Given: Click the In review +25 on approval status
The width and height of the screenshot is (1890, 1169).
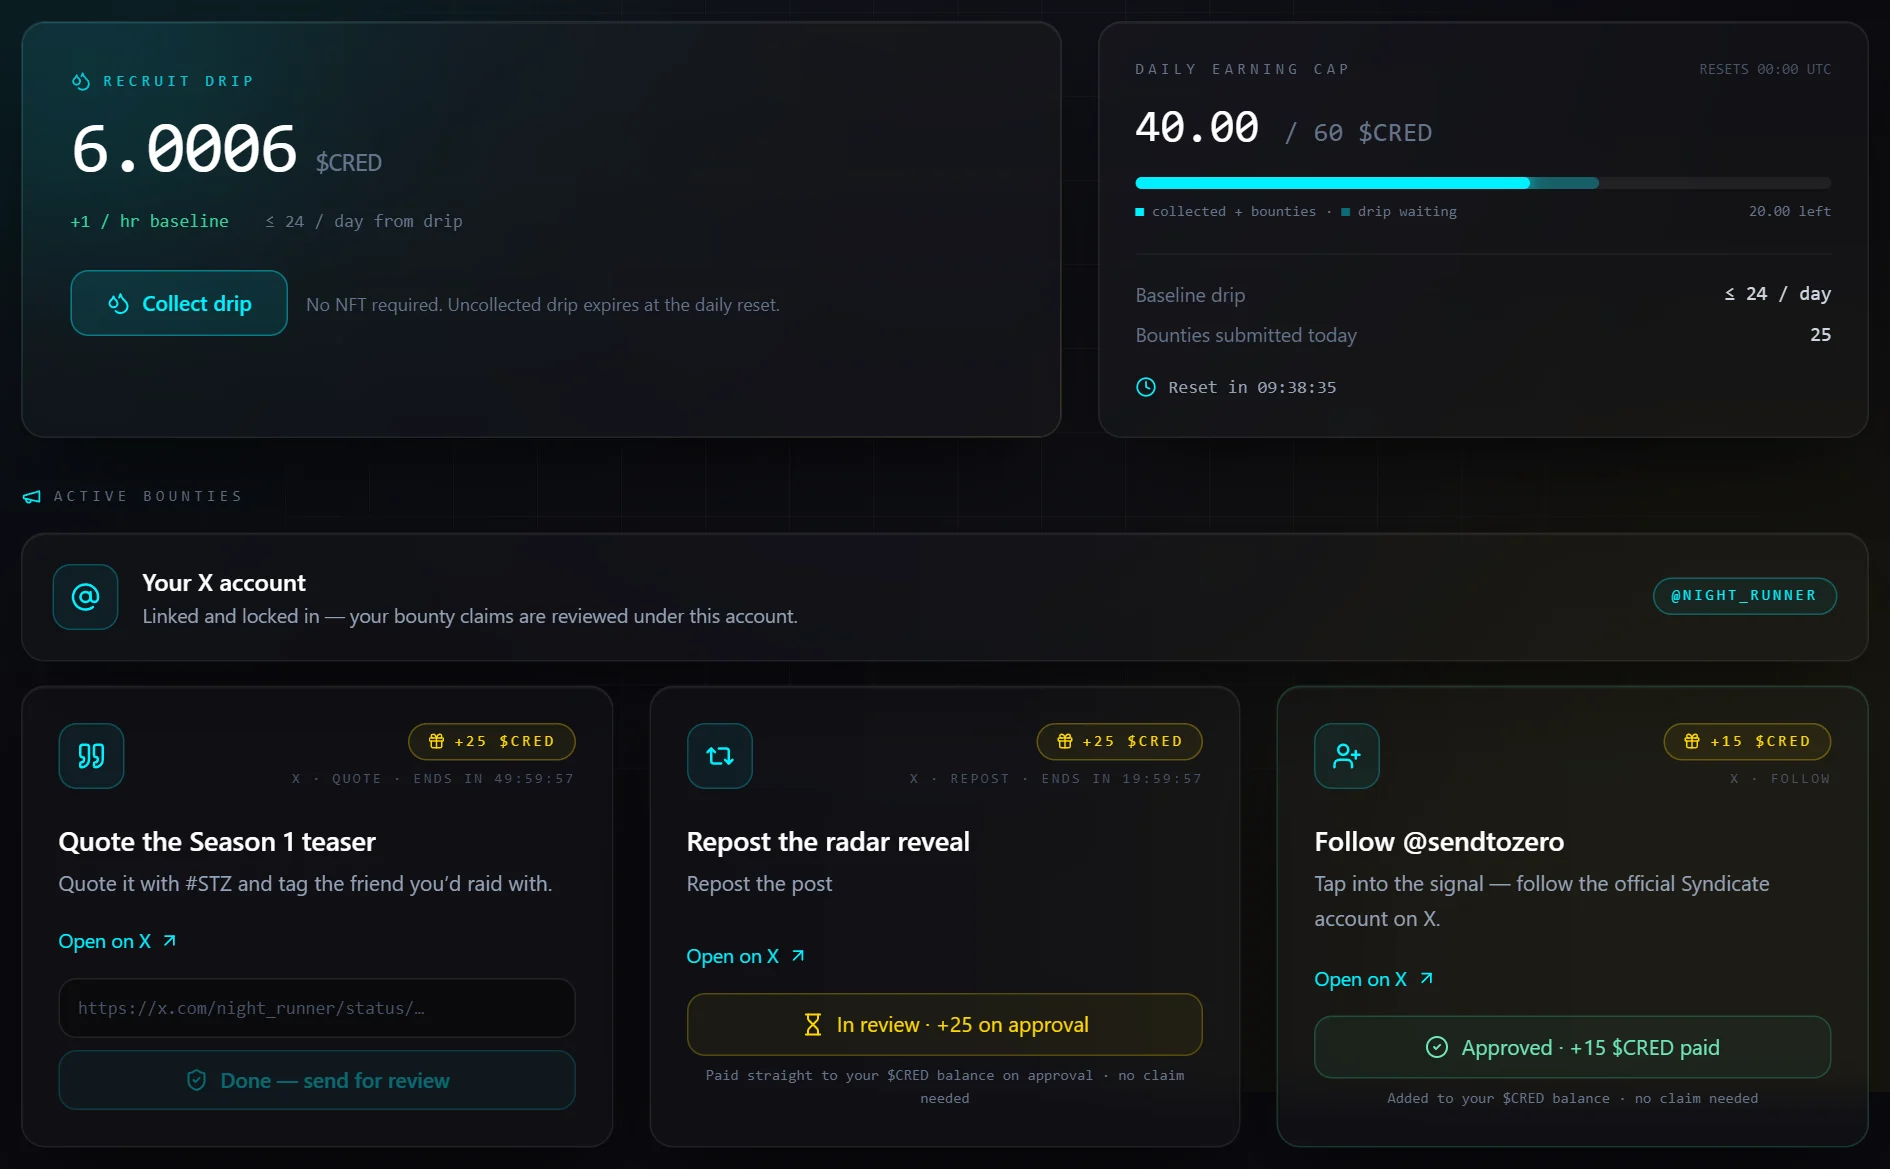Looking at the screenshot, I should [945, 1025].
